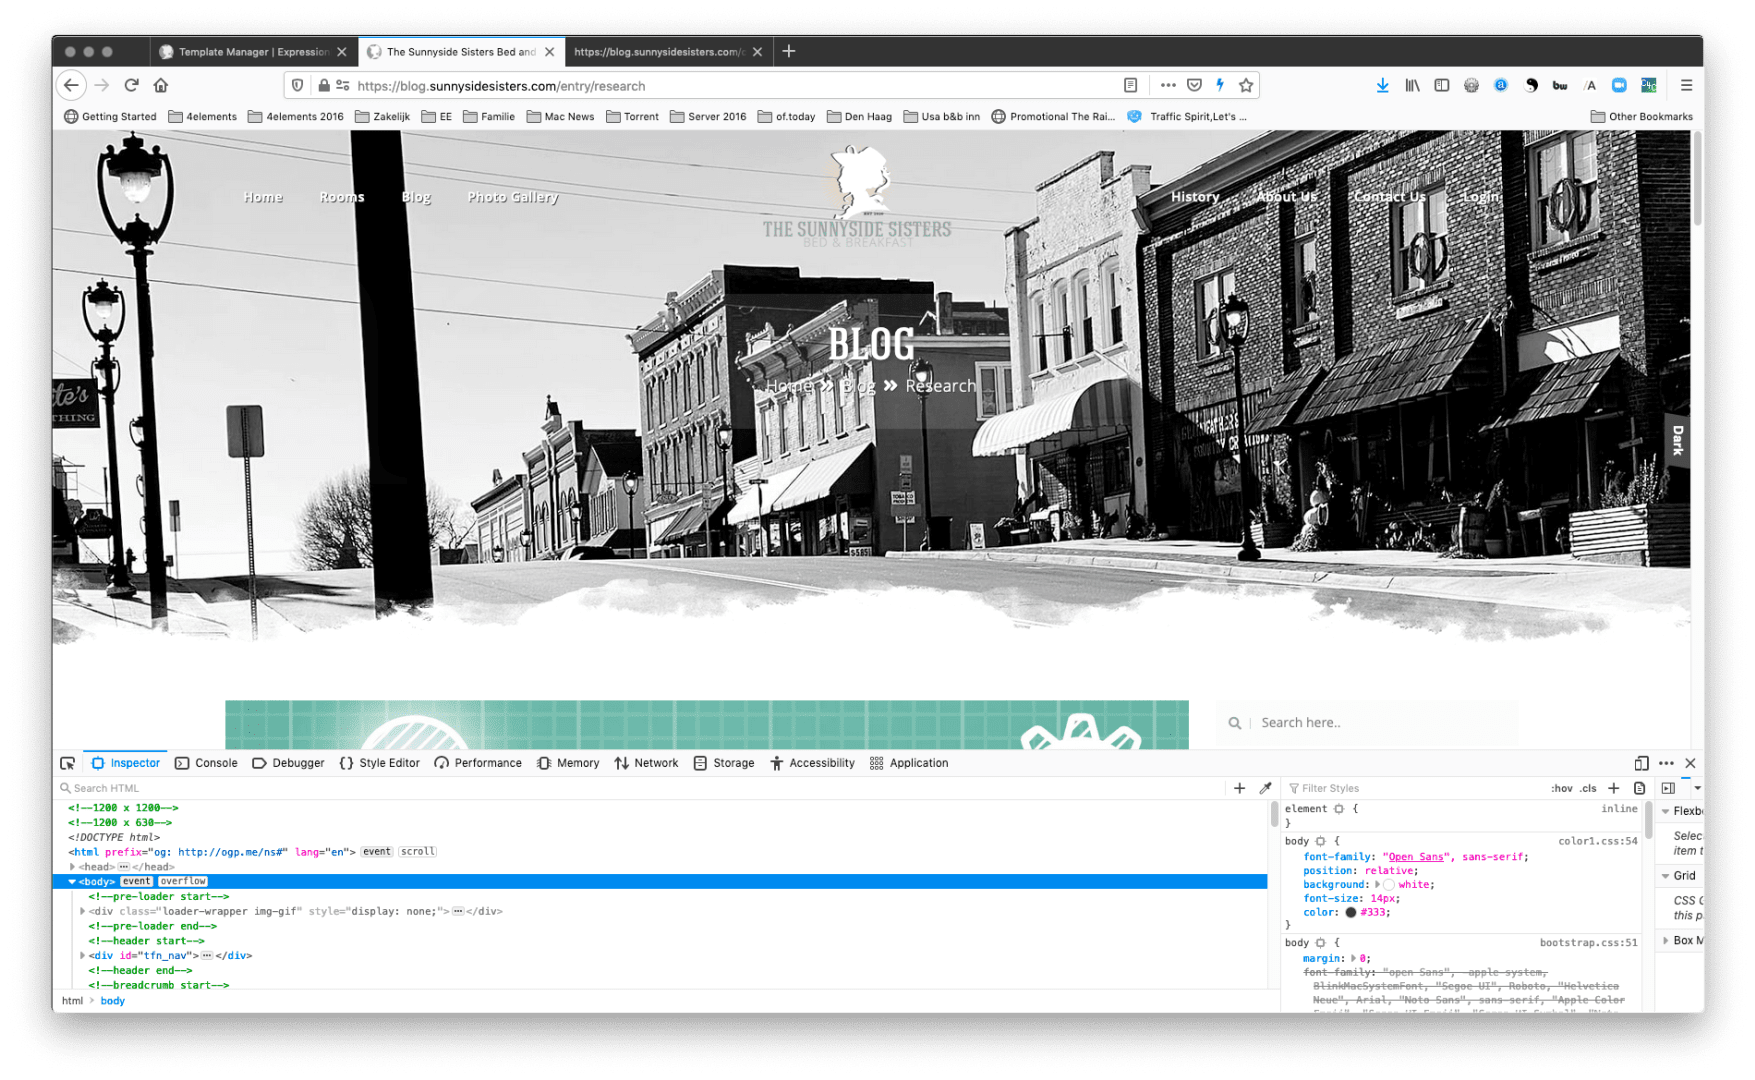Open page actions three-dot menu
This screenshot has height=1080, width=1755.
point(1167,85)
